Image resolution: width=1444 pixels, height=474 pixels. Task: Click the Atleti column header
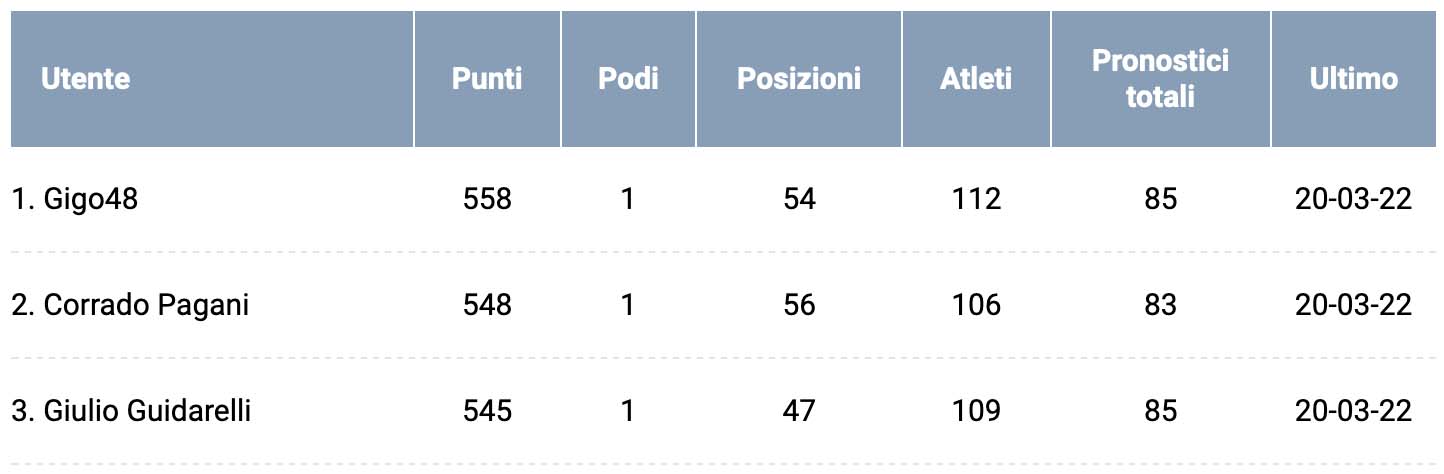pyautogui.click(x=976, y=79)
